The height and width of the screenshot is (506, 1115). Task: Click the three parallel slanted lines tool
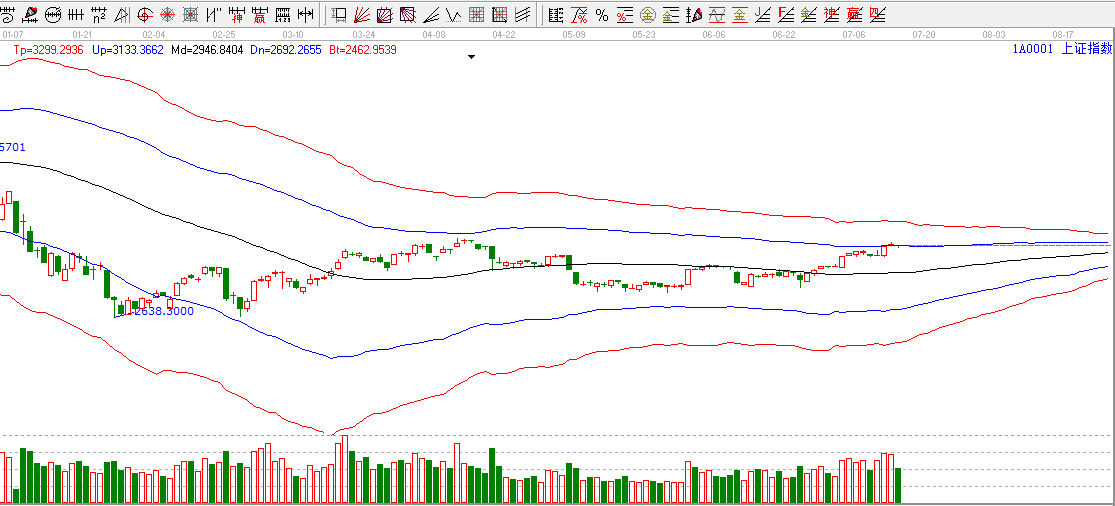[521, 15]
